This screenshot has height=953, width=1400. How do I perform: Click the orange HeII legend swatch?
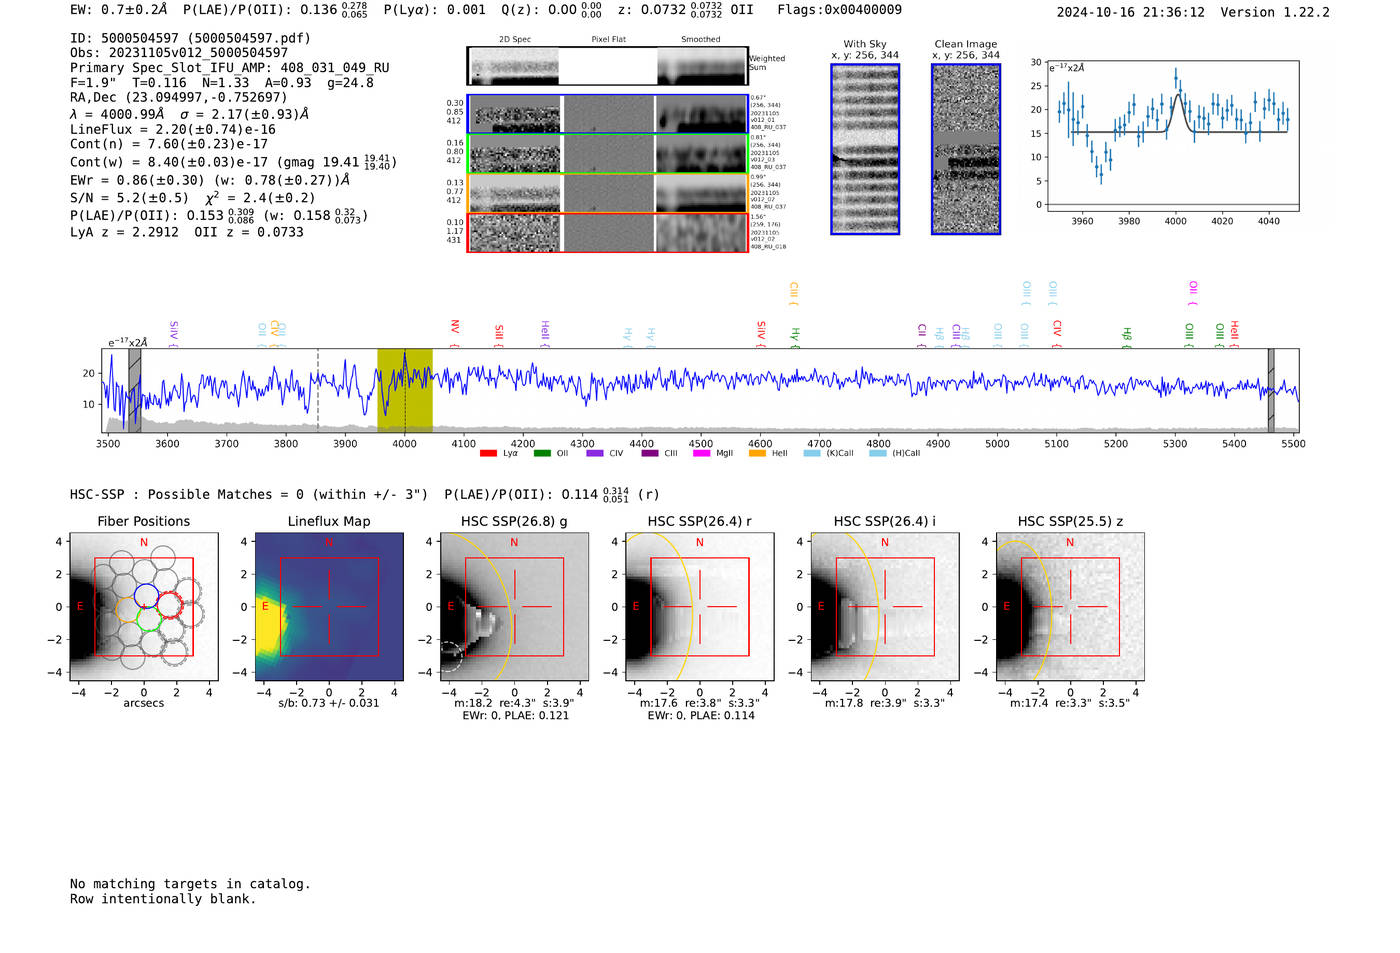(x=757, y=453)
